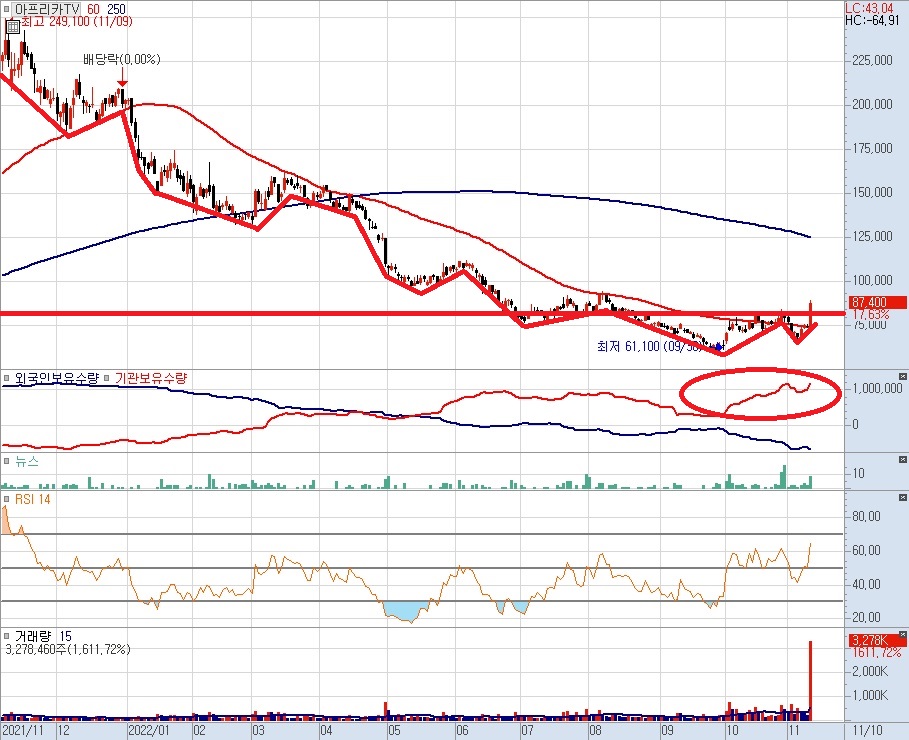This screenshot has width=909, height=740.
Task: Click the 20,00 RSI axis label
Action: pyautogui.click(x=866, y=617)
